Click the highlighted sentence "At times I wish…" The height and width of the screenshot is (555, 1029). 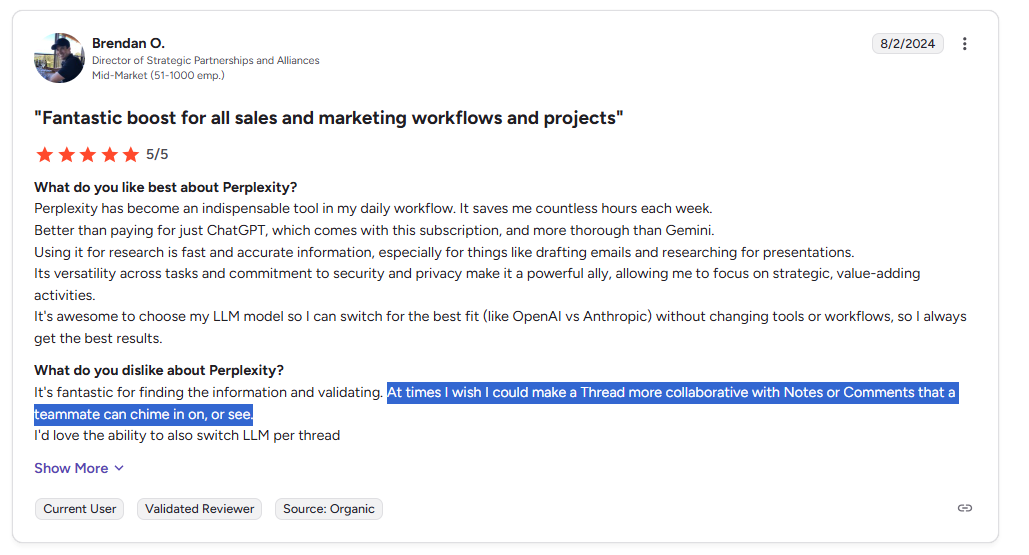coord(496,403)
